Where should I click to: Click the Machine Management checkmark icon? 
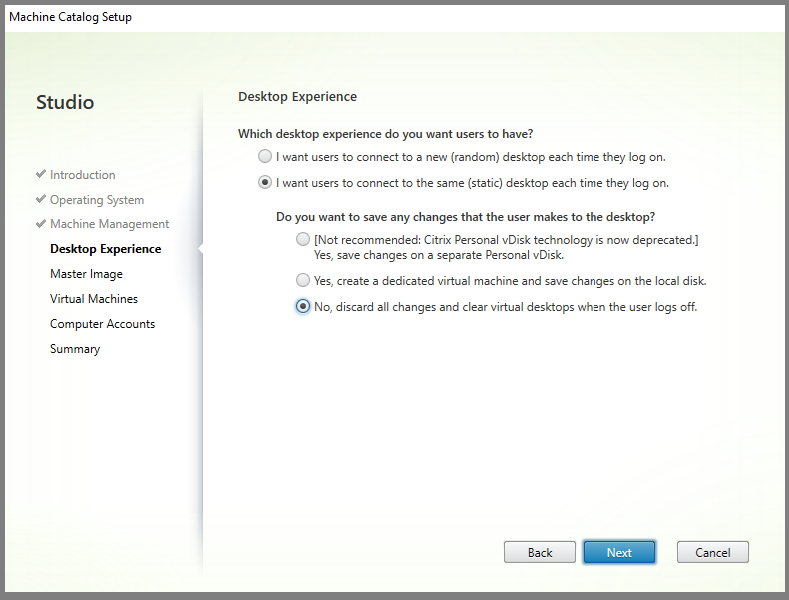point(41,223)
